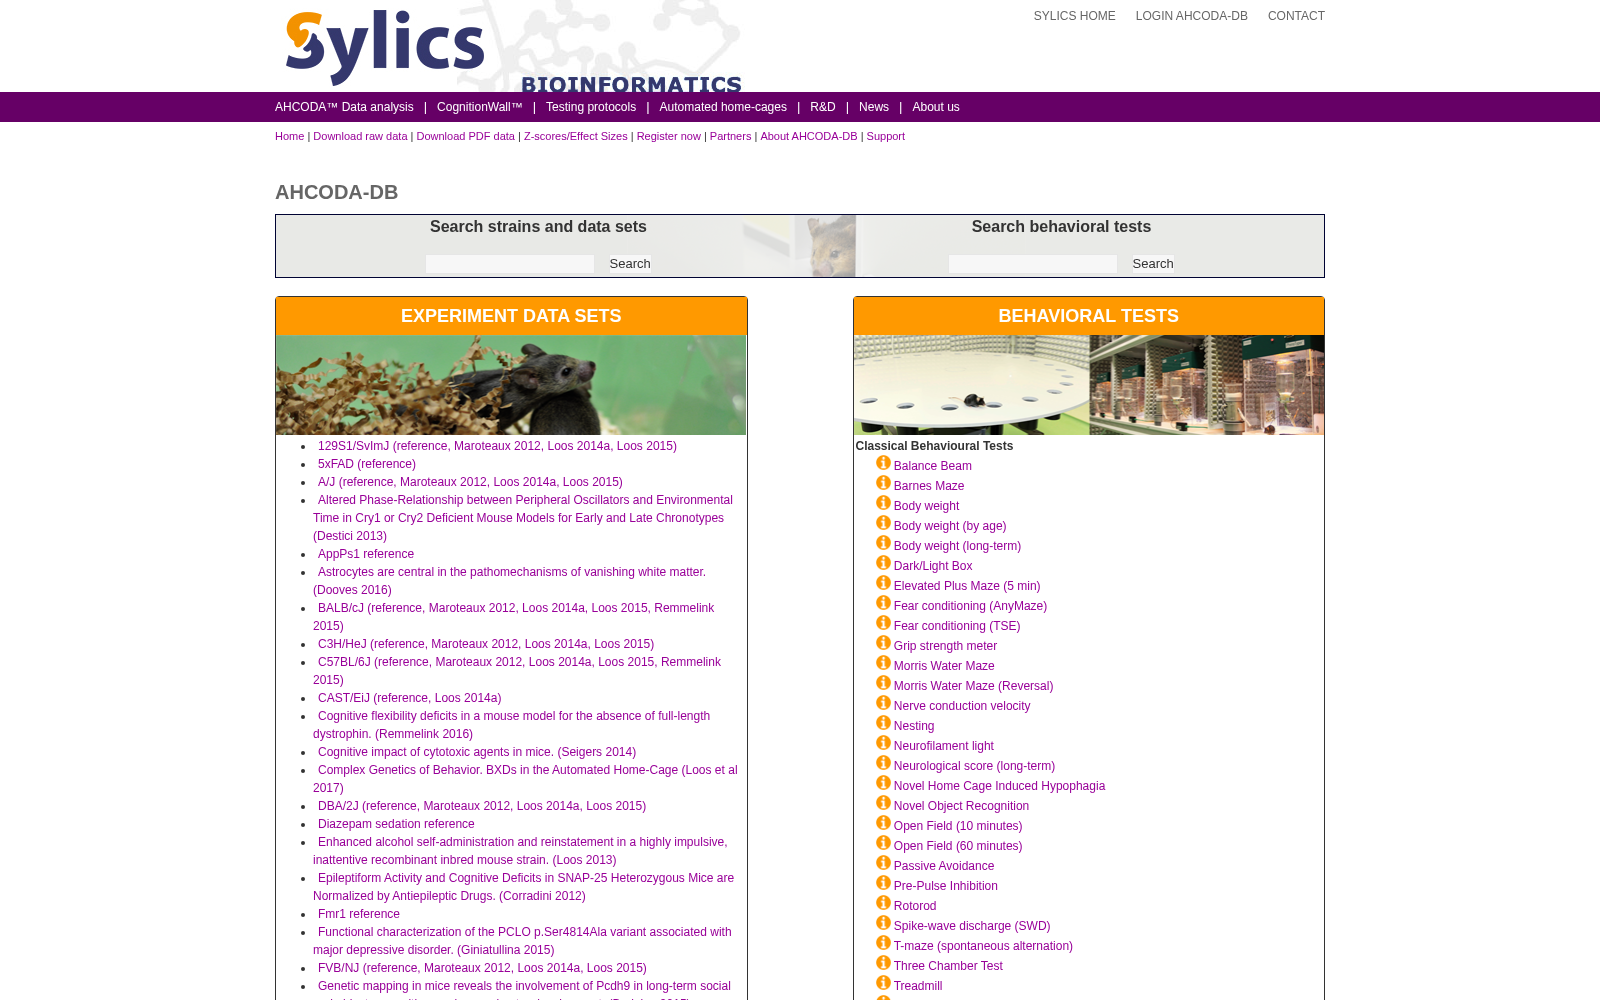1600x1000 pixels.
Task: Open the Fmr1 reference data set
Action: (359, 914)
